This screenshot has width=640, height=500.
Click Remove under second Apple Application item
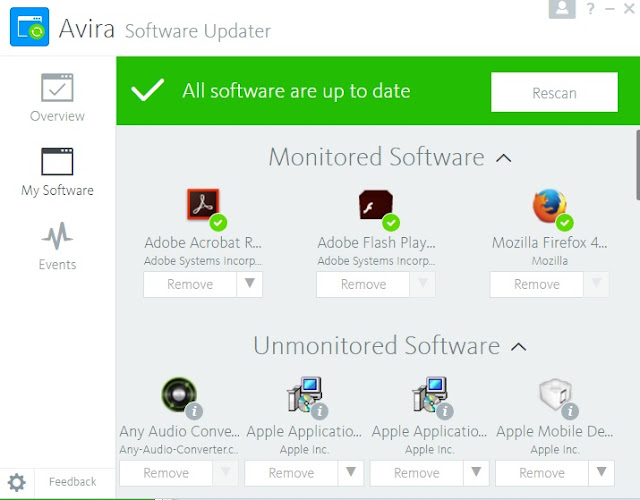[416, 473]
